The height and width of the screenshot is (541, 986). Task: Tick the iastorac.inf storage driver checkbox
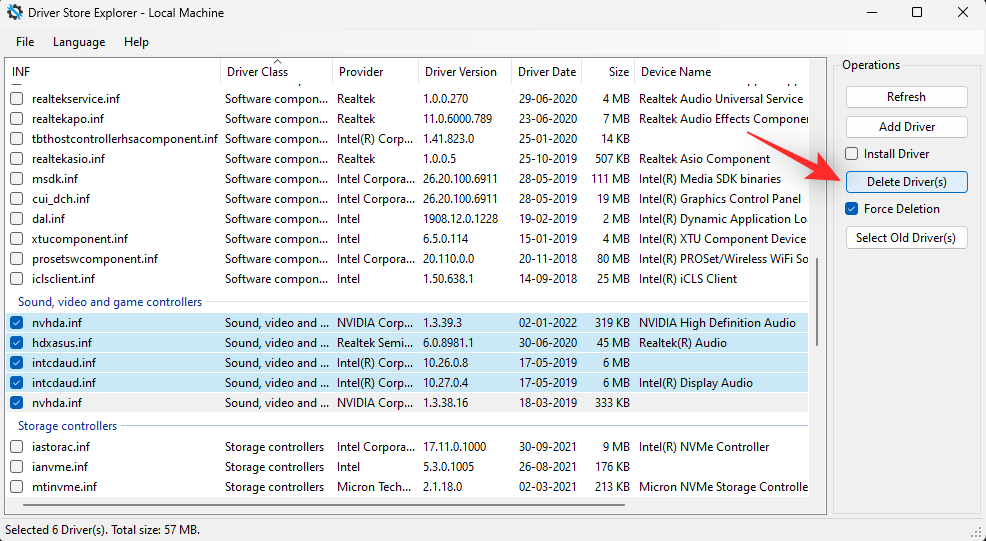pos(17,447)
